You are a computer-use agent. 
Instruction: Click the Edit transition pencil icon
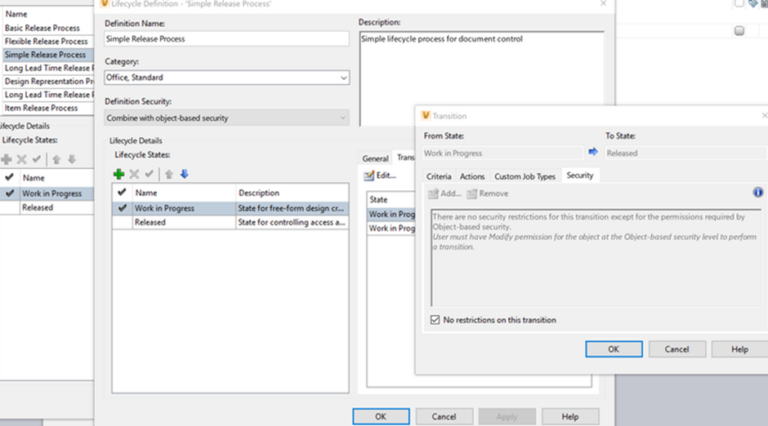369,175
